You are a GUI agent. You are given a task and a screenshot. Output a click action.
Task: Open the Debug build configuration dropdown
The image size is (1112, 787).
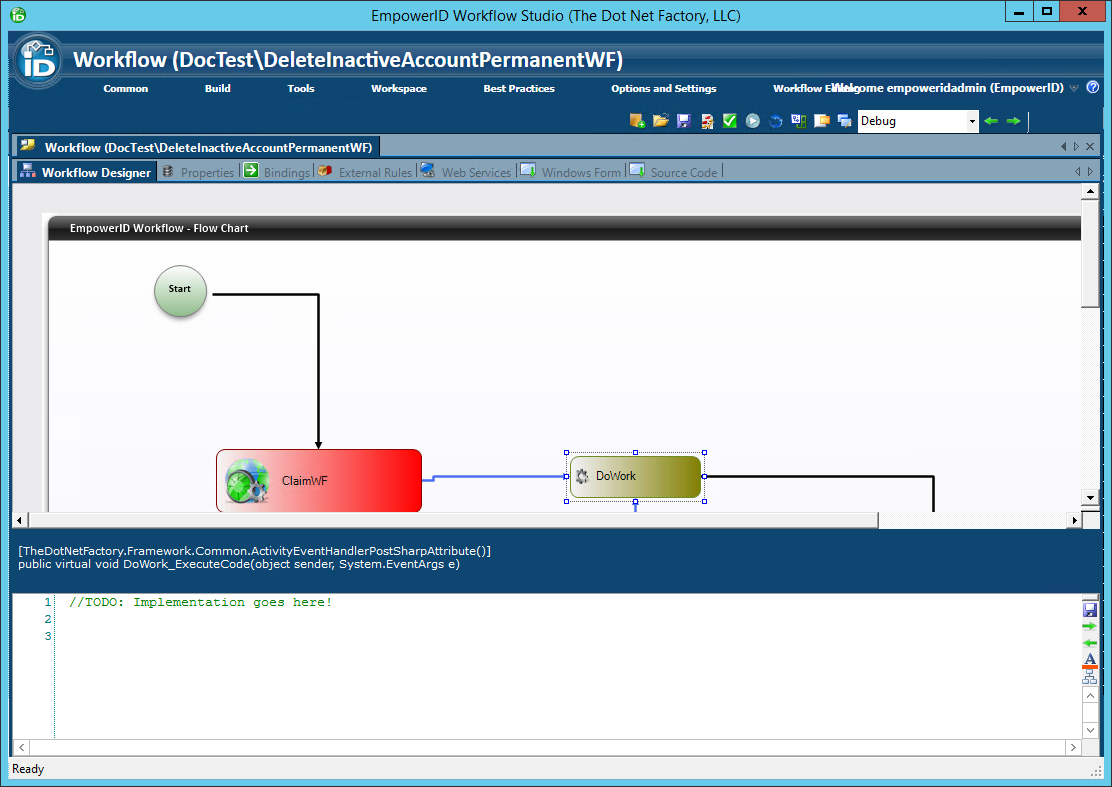point(970,120)
